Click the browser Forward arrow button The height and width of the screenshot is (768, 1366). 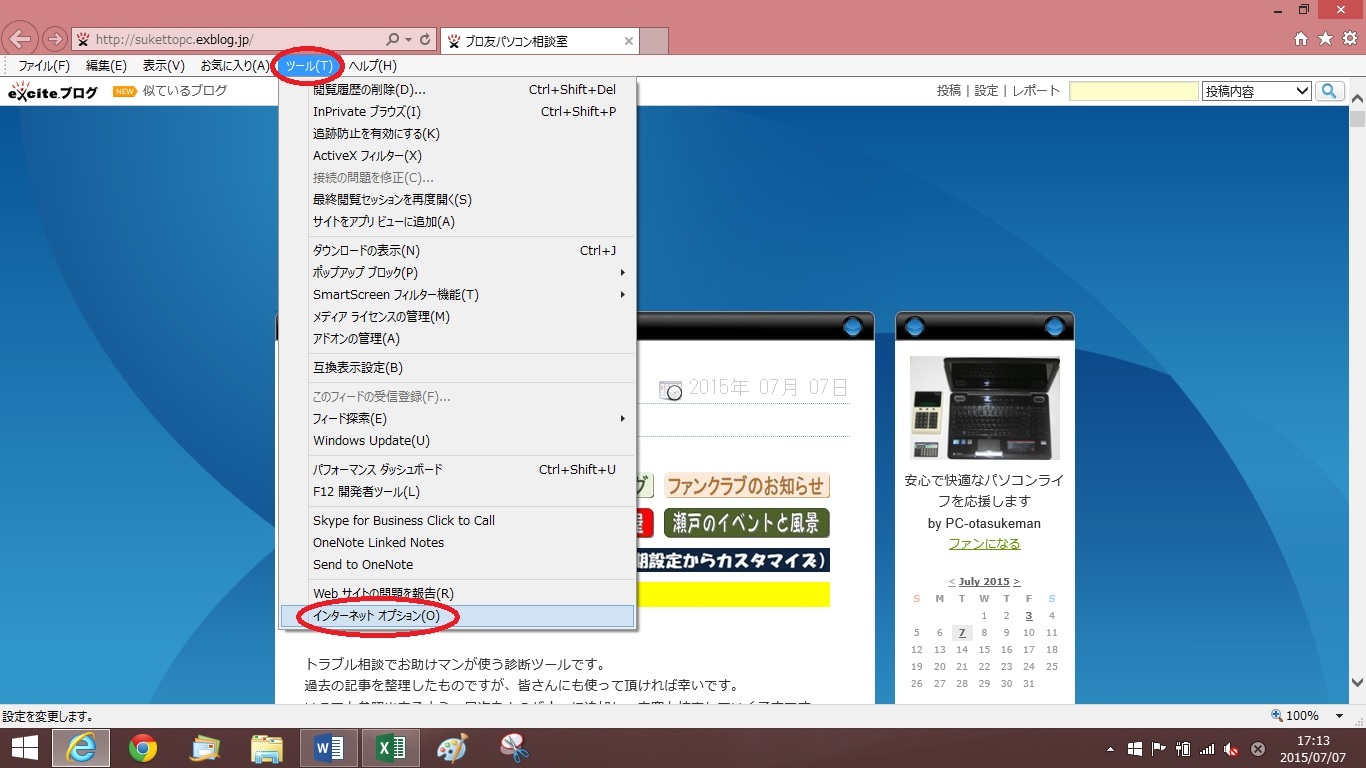coord(54,40)
